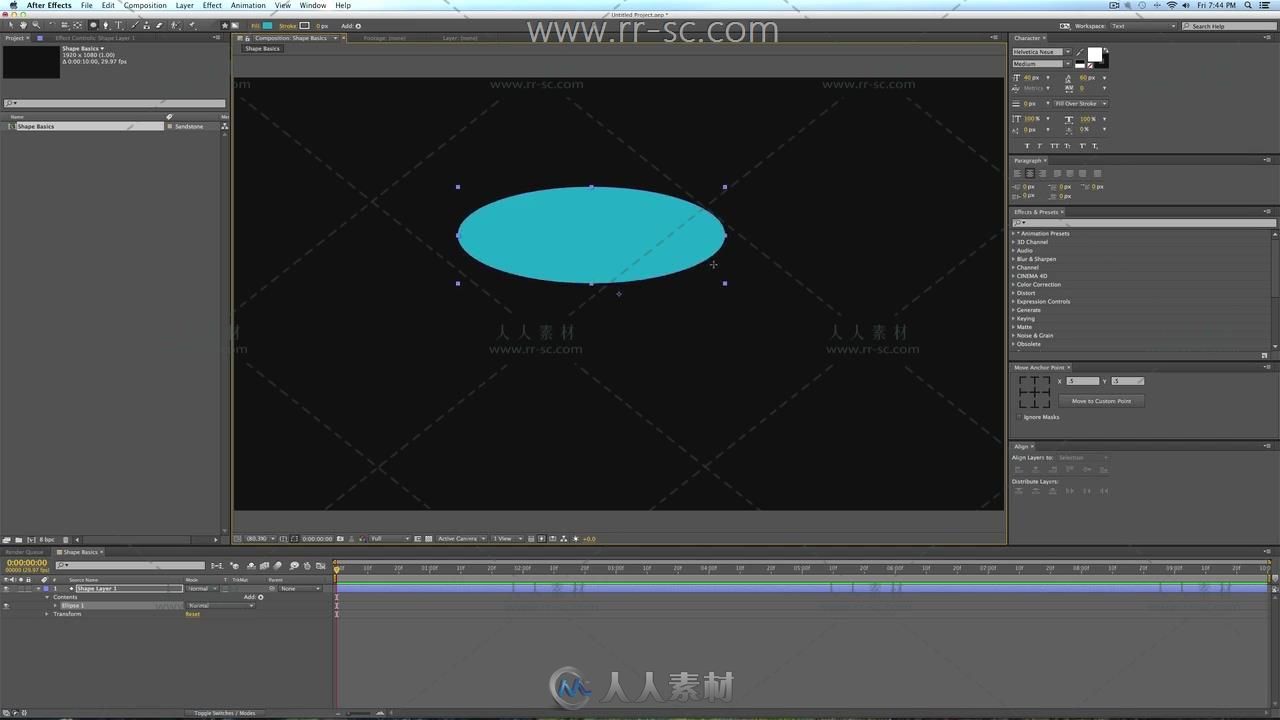Toggle Toggle Switches / Modes

click(x=225, y=713)
